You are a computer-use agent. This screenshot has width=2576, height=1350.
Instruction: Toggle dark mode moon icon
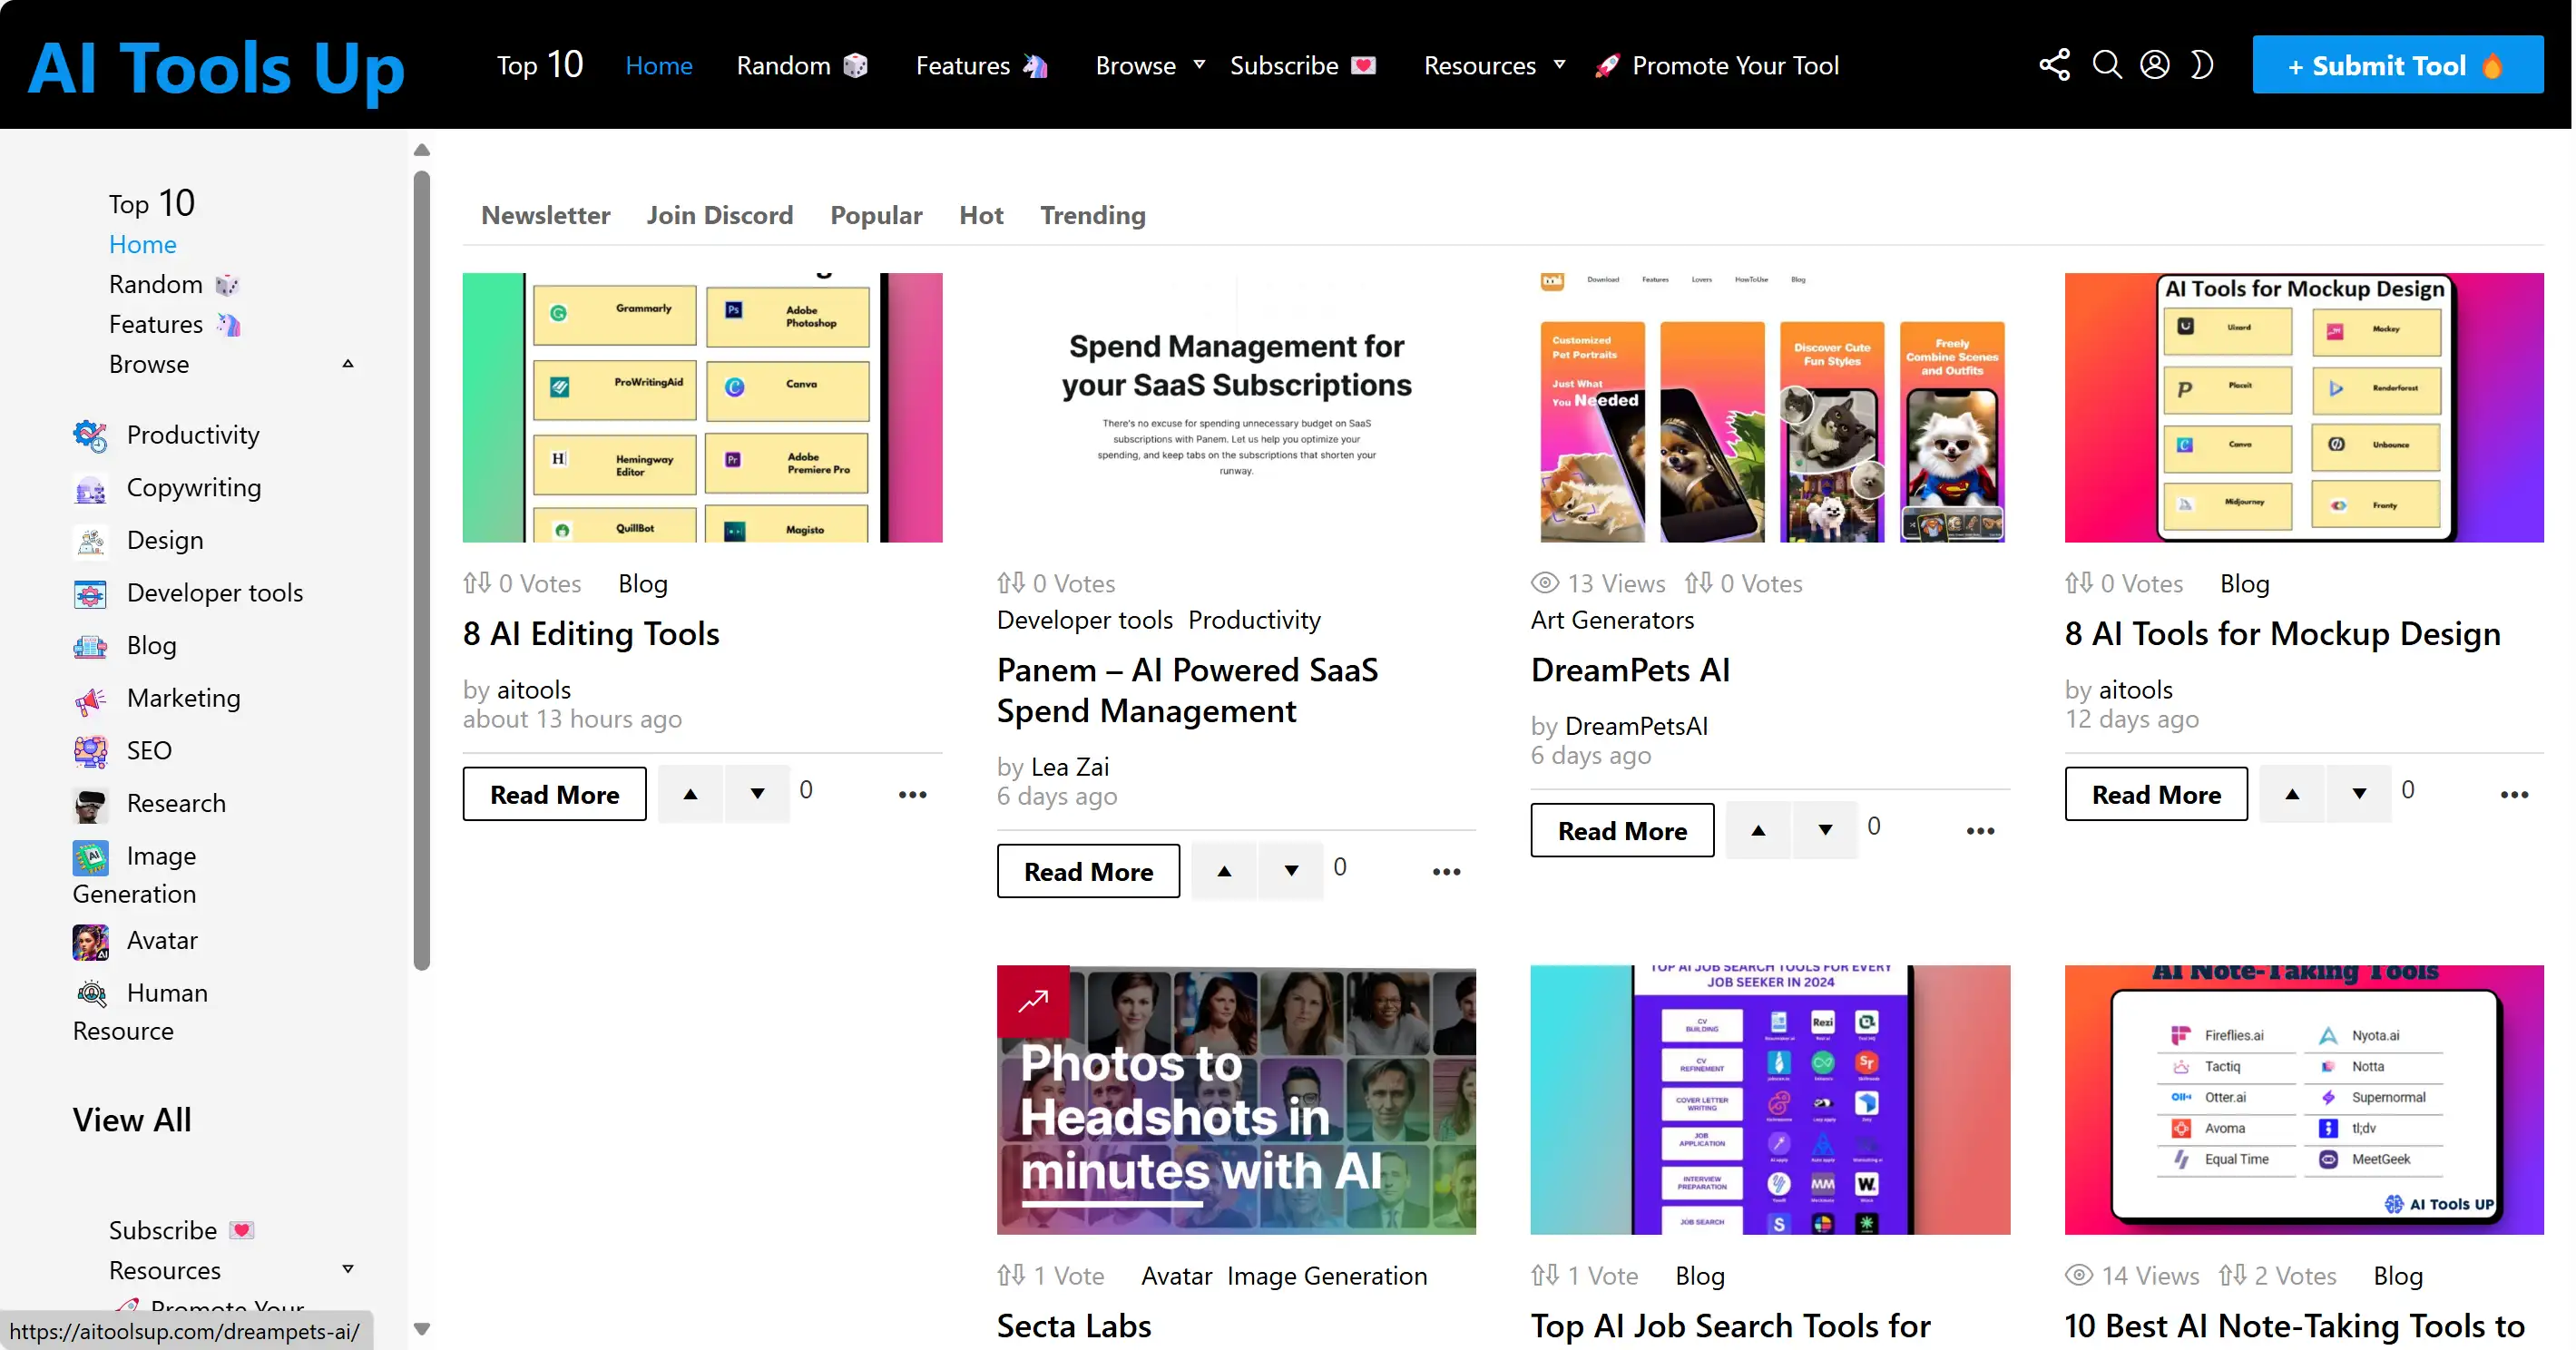click(2201, 65)
